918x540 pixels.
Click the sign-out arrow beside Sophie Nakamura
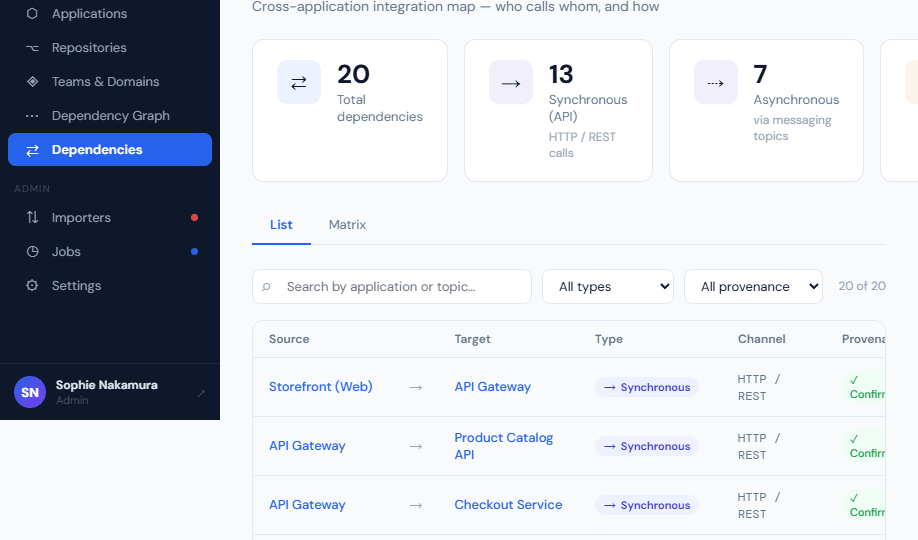tap(201, 393)
